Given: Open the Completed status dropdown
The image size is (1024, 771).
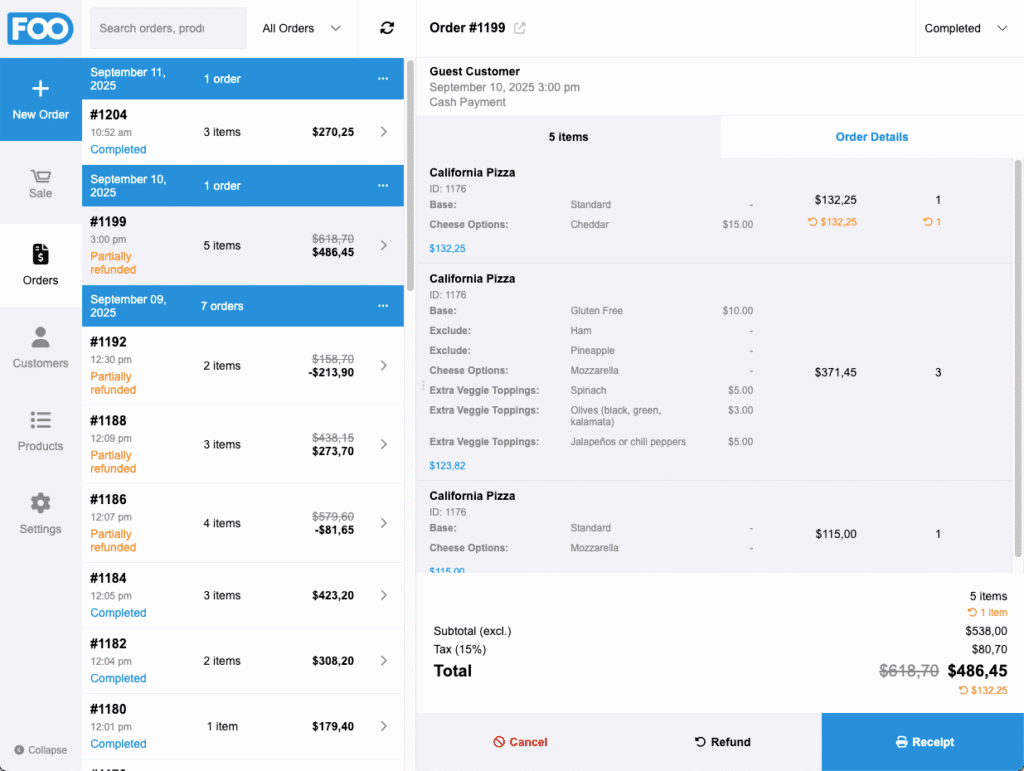Looking at the screenshot, I should click(965, 28).
